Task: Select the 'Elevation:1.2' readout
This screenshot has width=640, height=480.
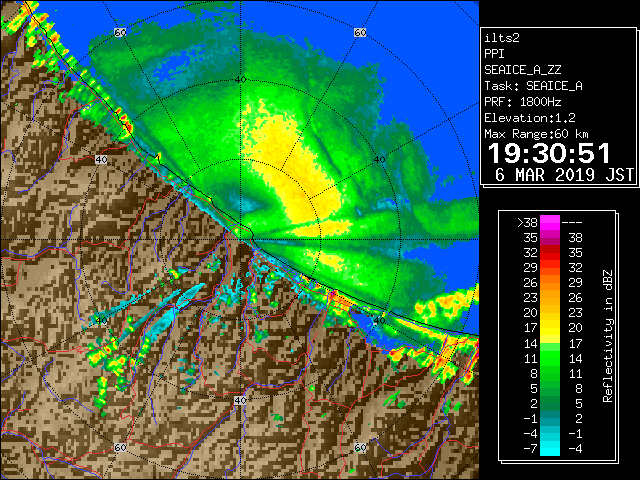Action: 530,118
